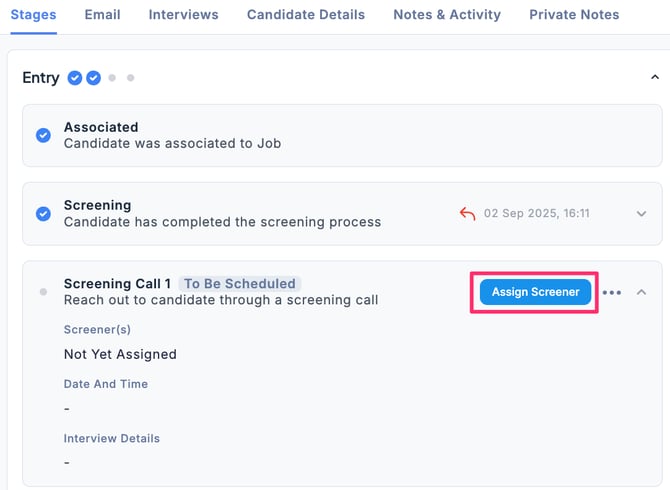Expand the Screening stage row

click(x=641, y=213)
